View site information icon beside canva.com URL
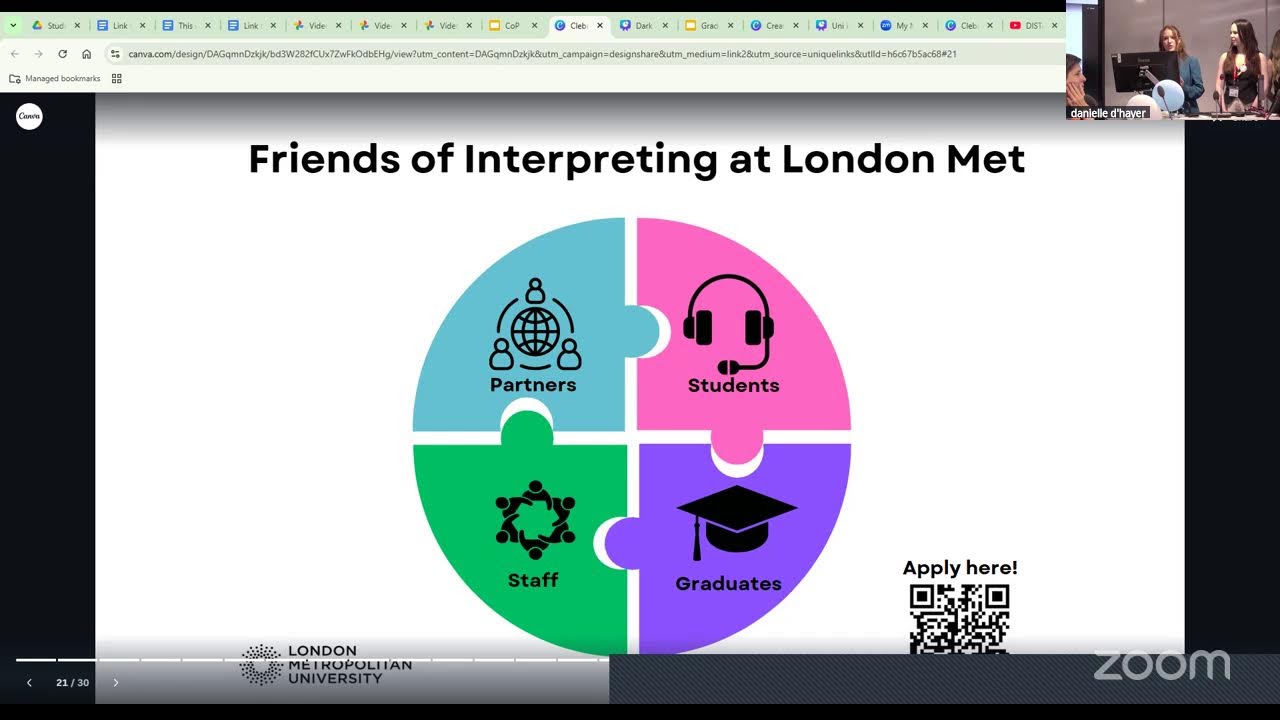The width and height of the screenshot is (1280, 720). [x=115, y=54]
